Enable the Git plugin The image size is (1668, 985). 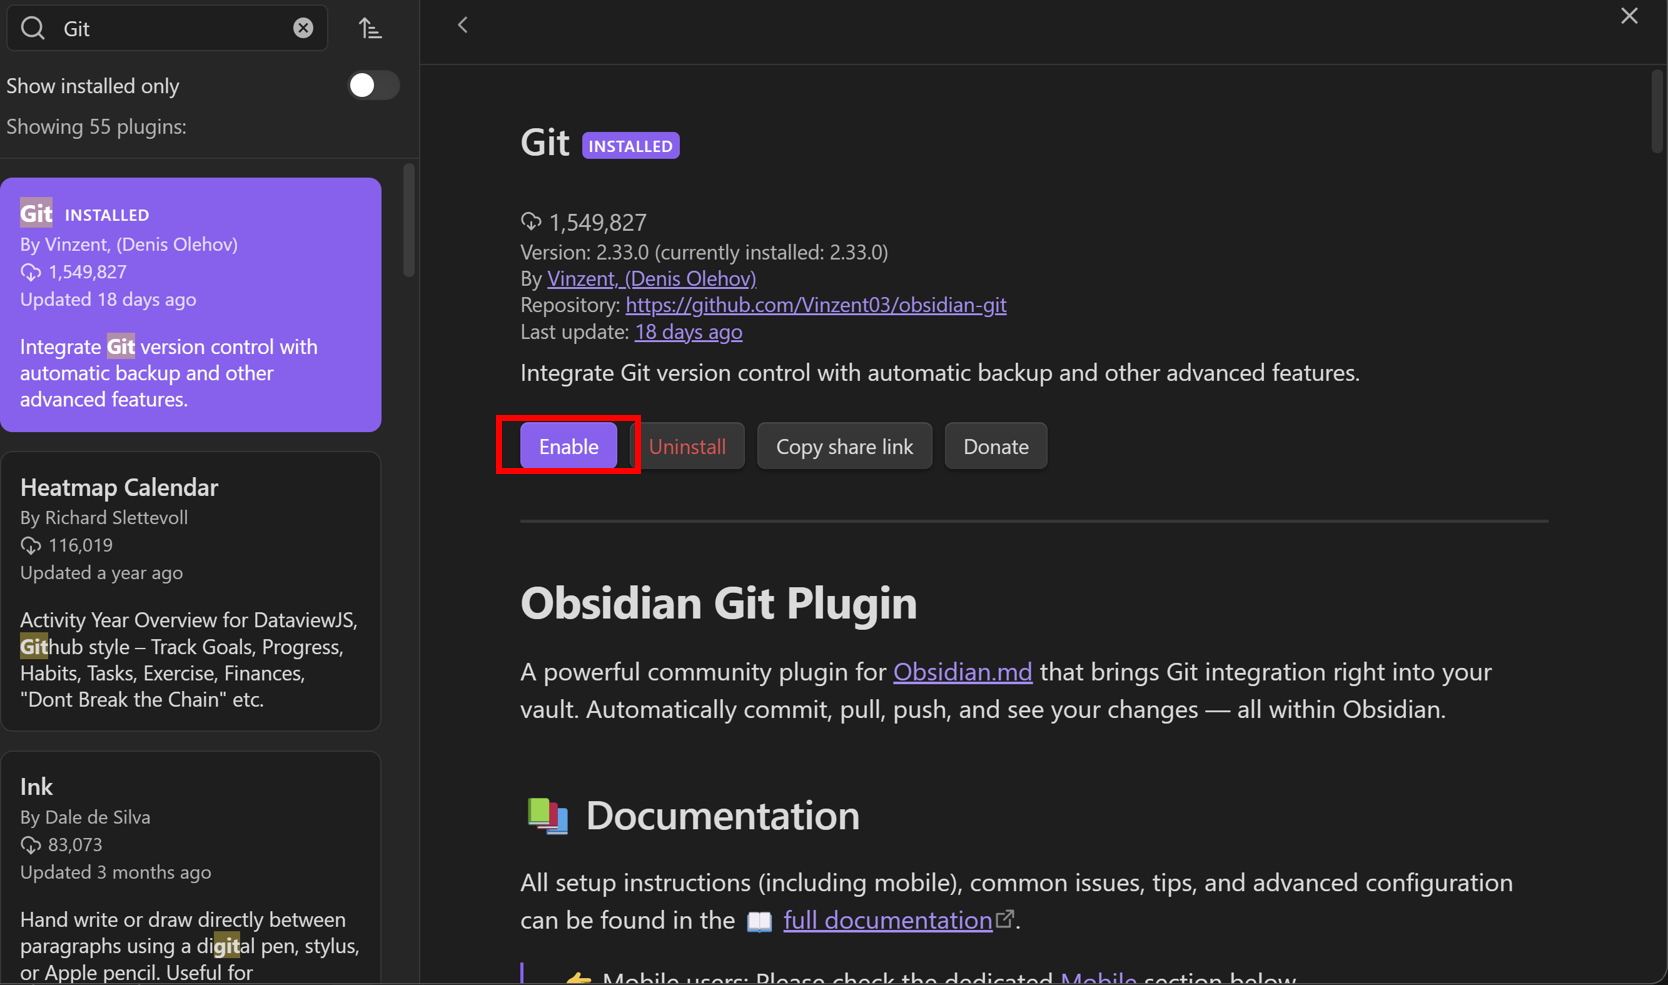click(x=568, y=446)
